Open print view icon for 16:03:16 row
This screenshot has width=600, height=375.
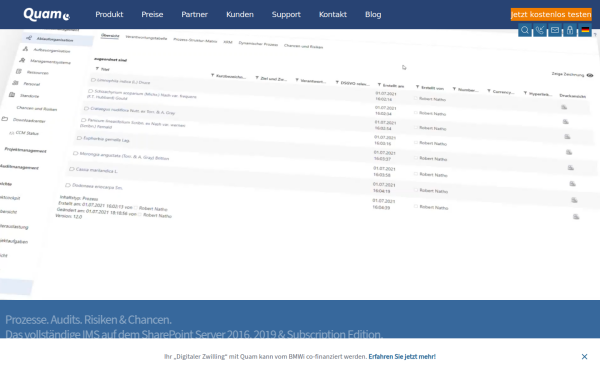[x=569, y=152]
